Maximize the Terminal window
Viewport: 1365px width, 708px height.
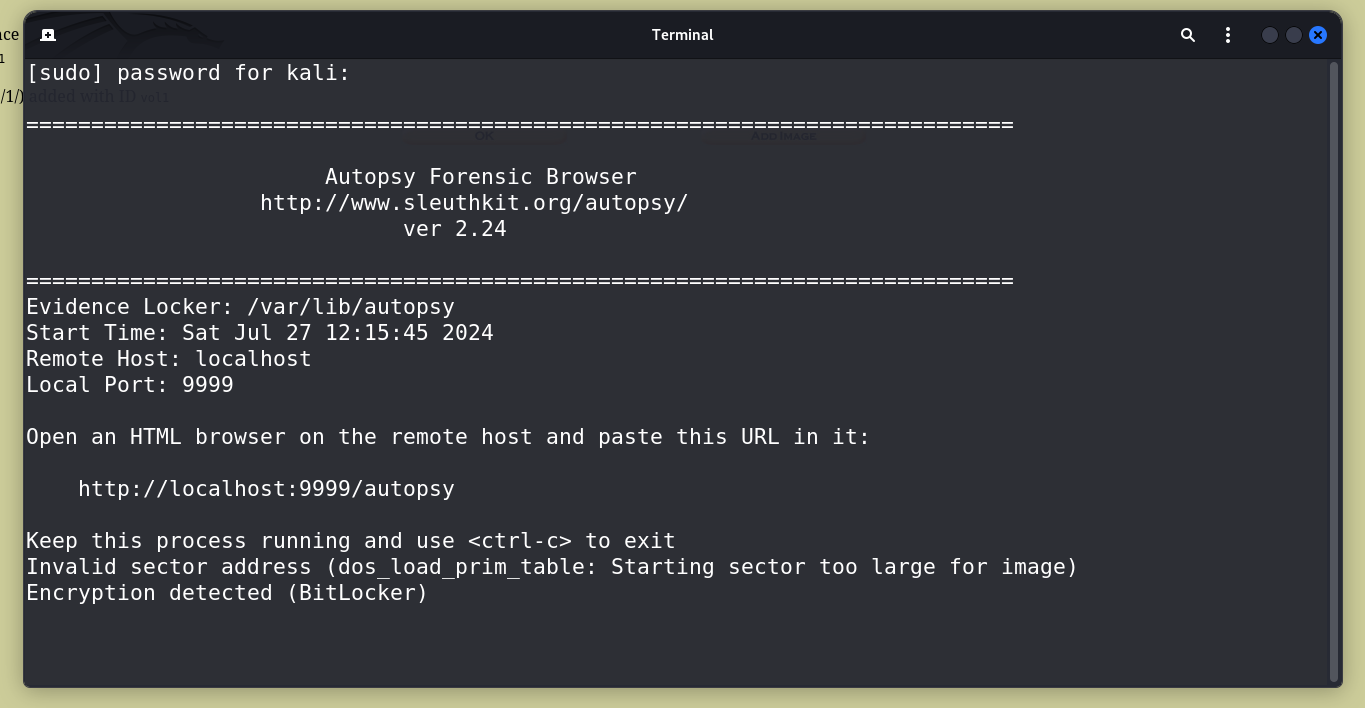point(1294,35)
